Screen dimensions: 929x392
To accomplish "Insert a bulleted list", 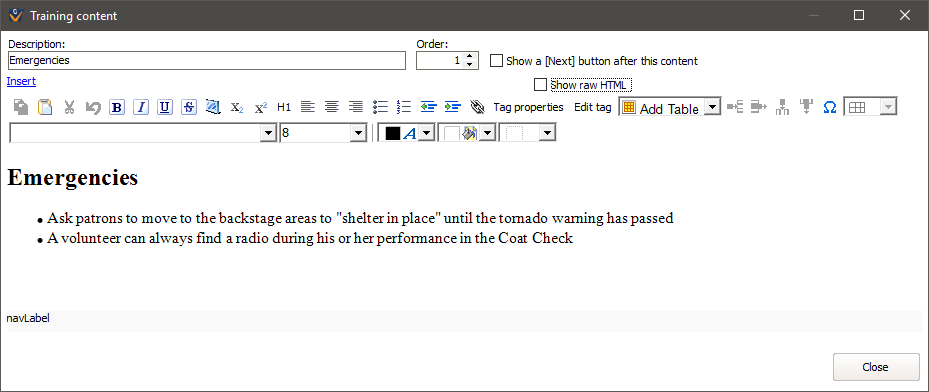I will tap(380, 107).
